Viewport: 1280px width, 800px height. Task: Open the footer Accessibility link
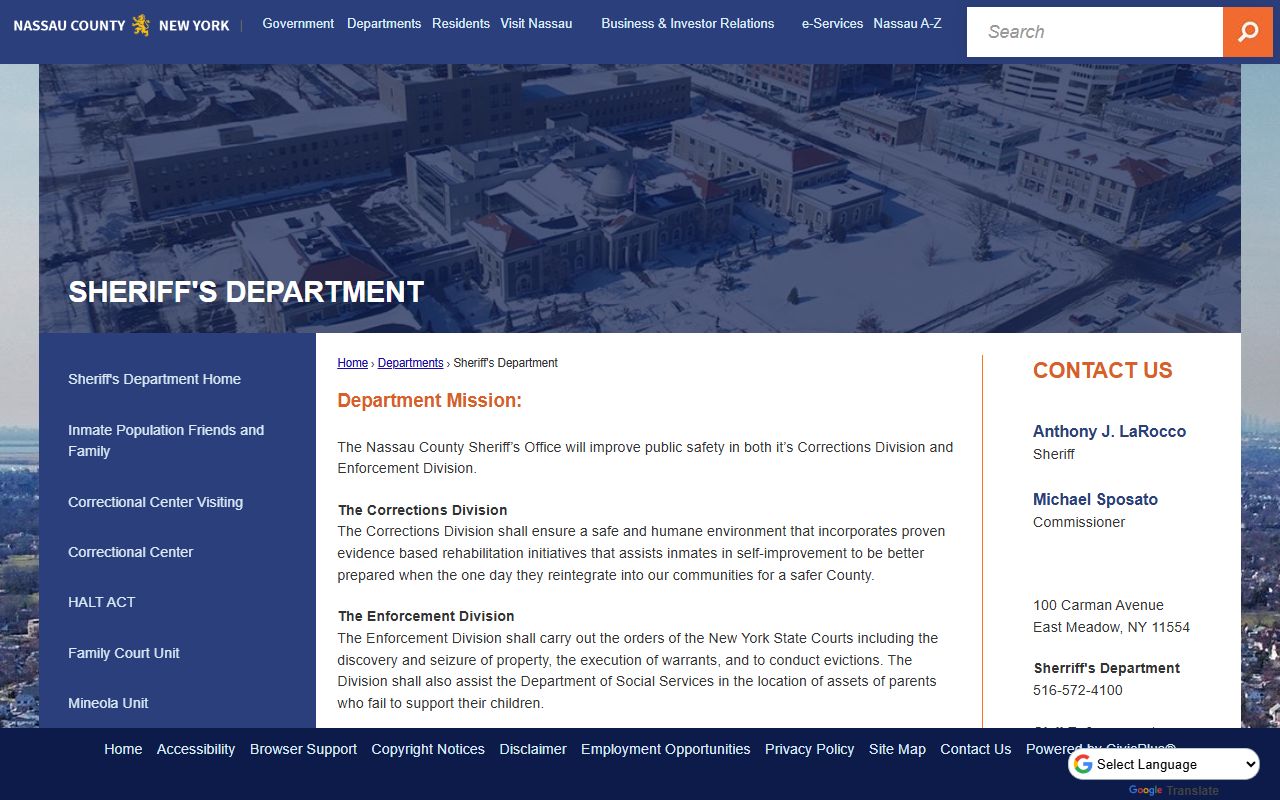(x=196, y=749)
